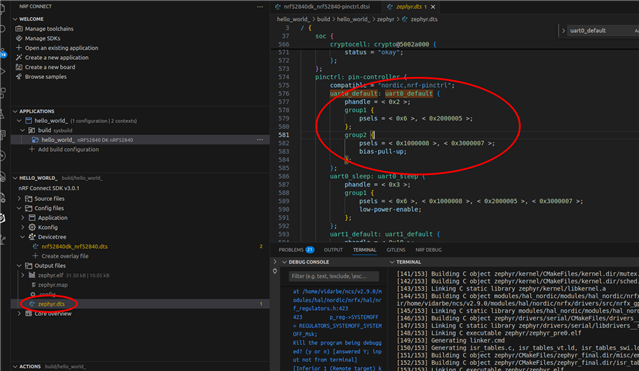Click the debug console filter input
The height and width of the screenshot is (371, 639).
point(333,276)
